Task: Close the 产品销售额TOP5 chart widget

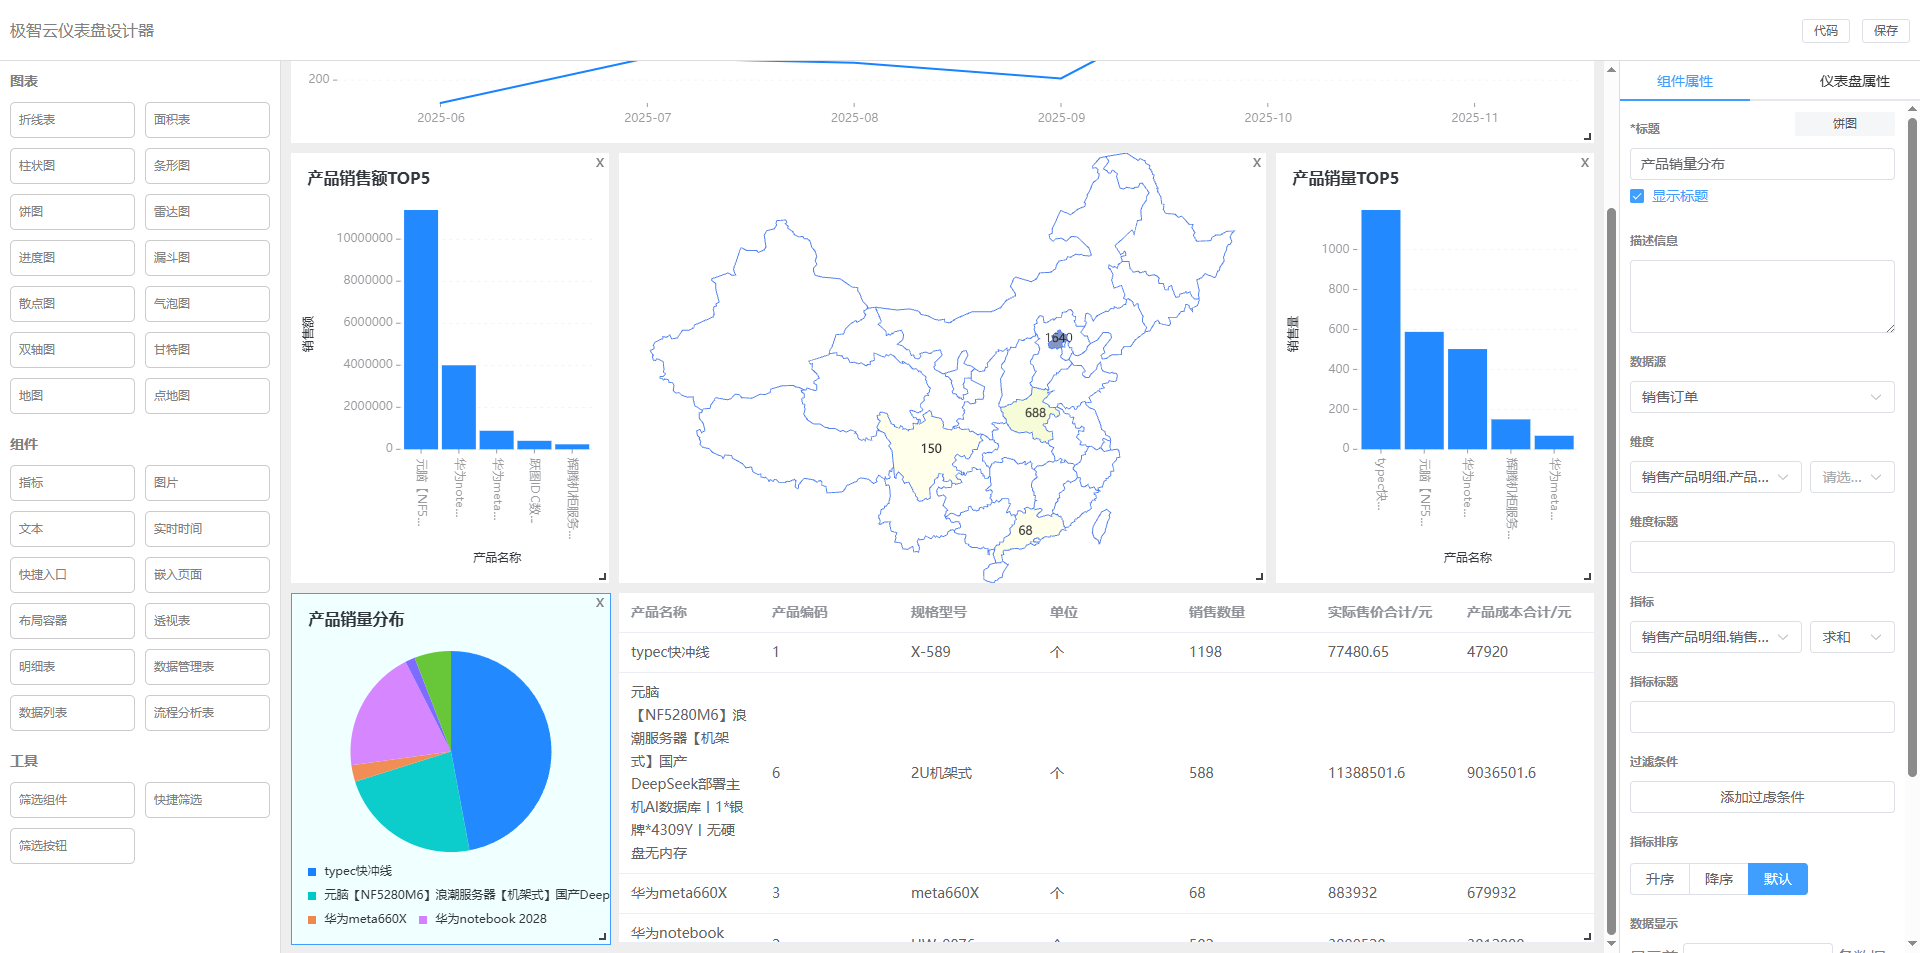Action: point(600,163)
